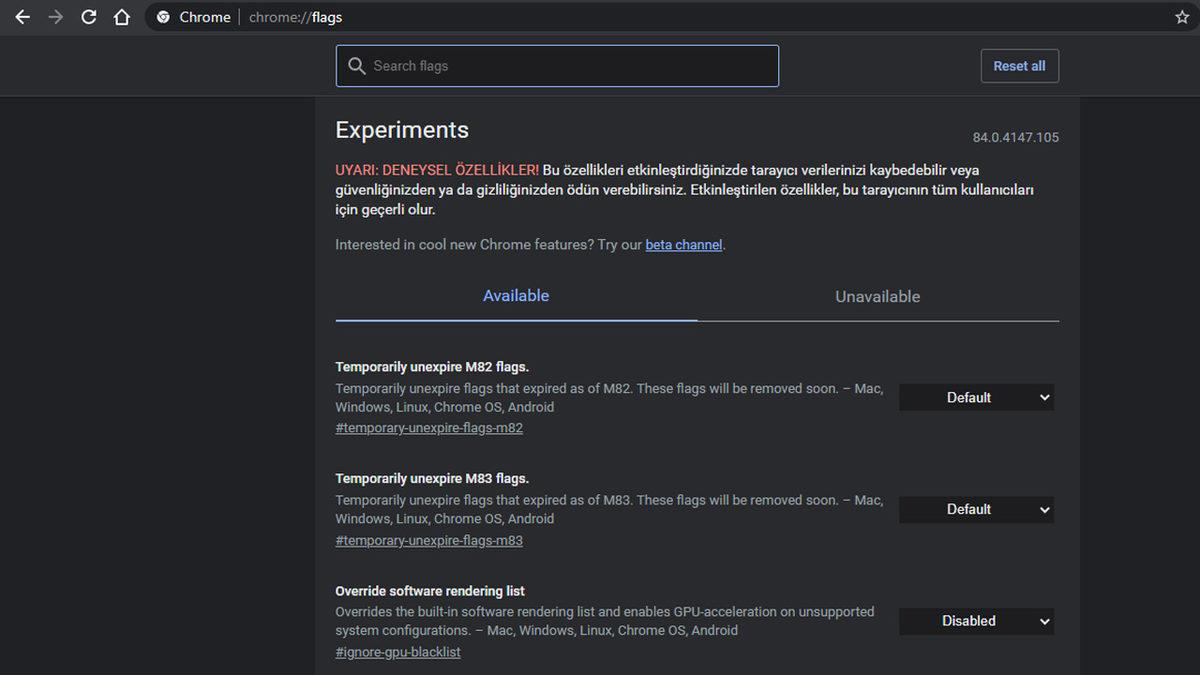Click the Reset all button
1200x675 pixels.
[1019, 65]
